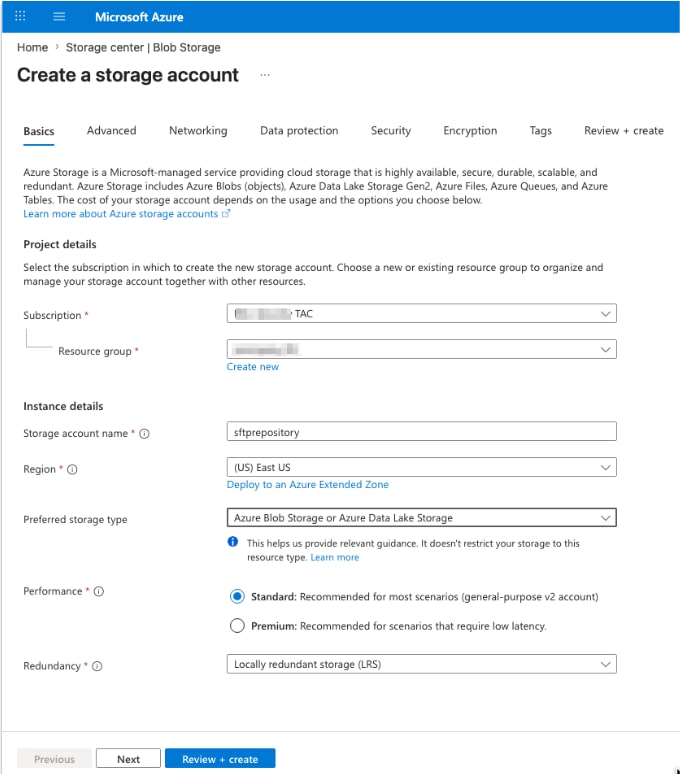Click the Project details heading text
Viewport: 680px width, 774px height.
tap(60, 244)
